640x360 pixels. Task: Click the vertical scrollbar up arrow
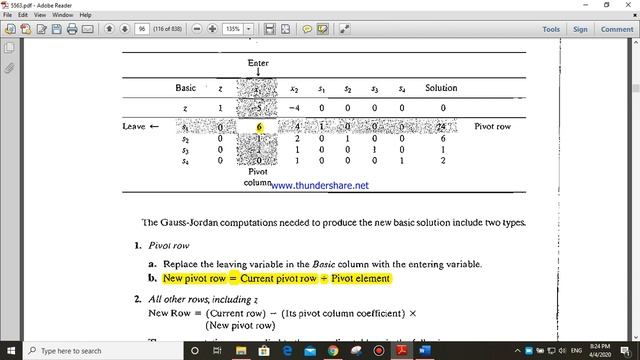[636, 42]
